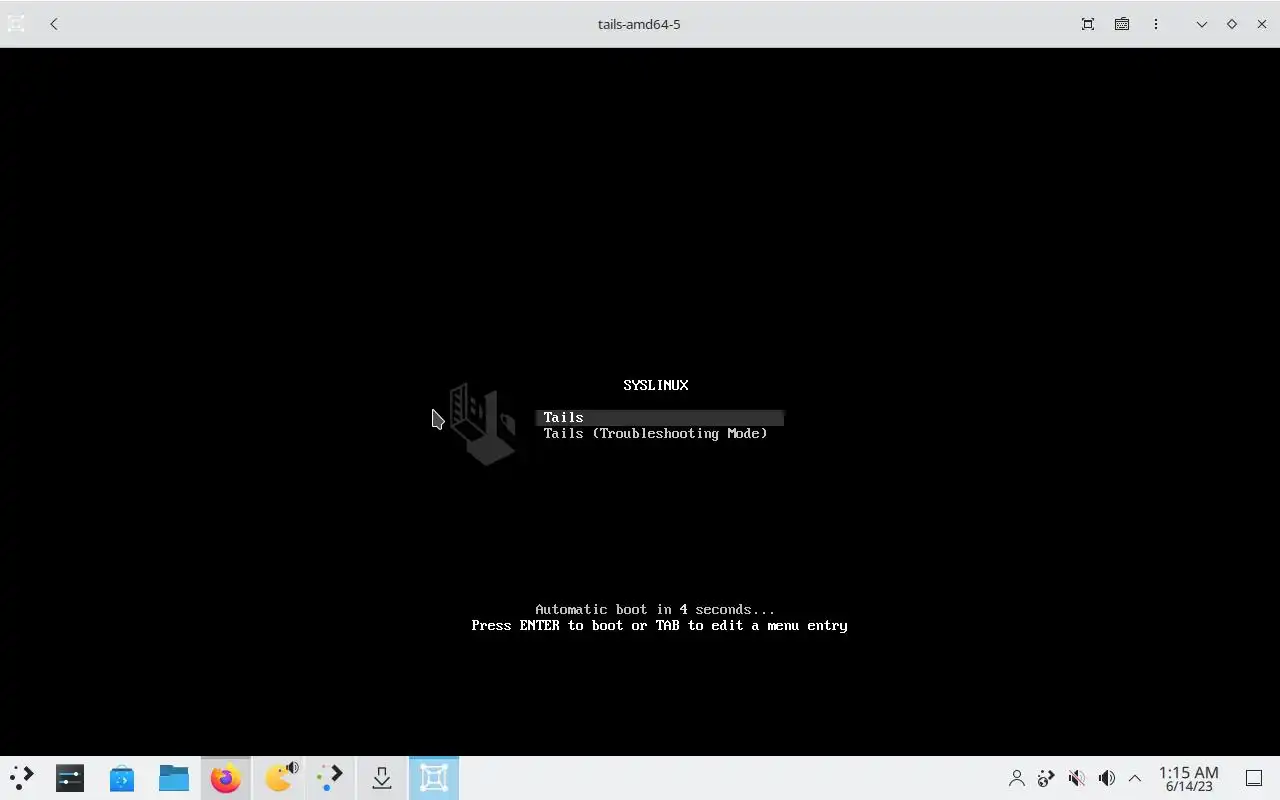The height and width of the screenshot is (800, 1280).
Task: Click the muted microphone tray icon
Action: click(x=1076, y=778)
